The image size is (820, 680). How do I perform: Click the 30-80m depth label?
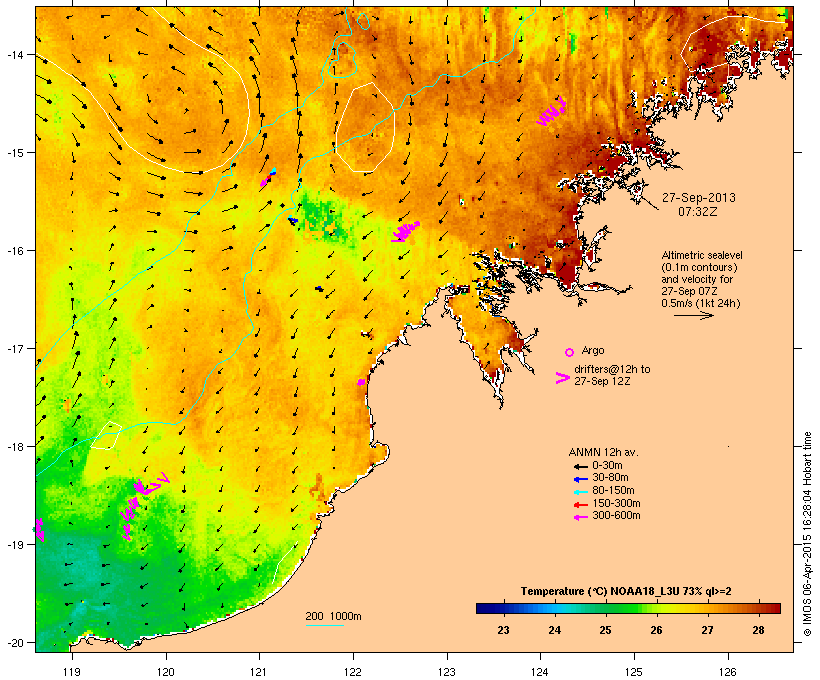[x=610, y=478]
